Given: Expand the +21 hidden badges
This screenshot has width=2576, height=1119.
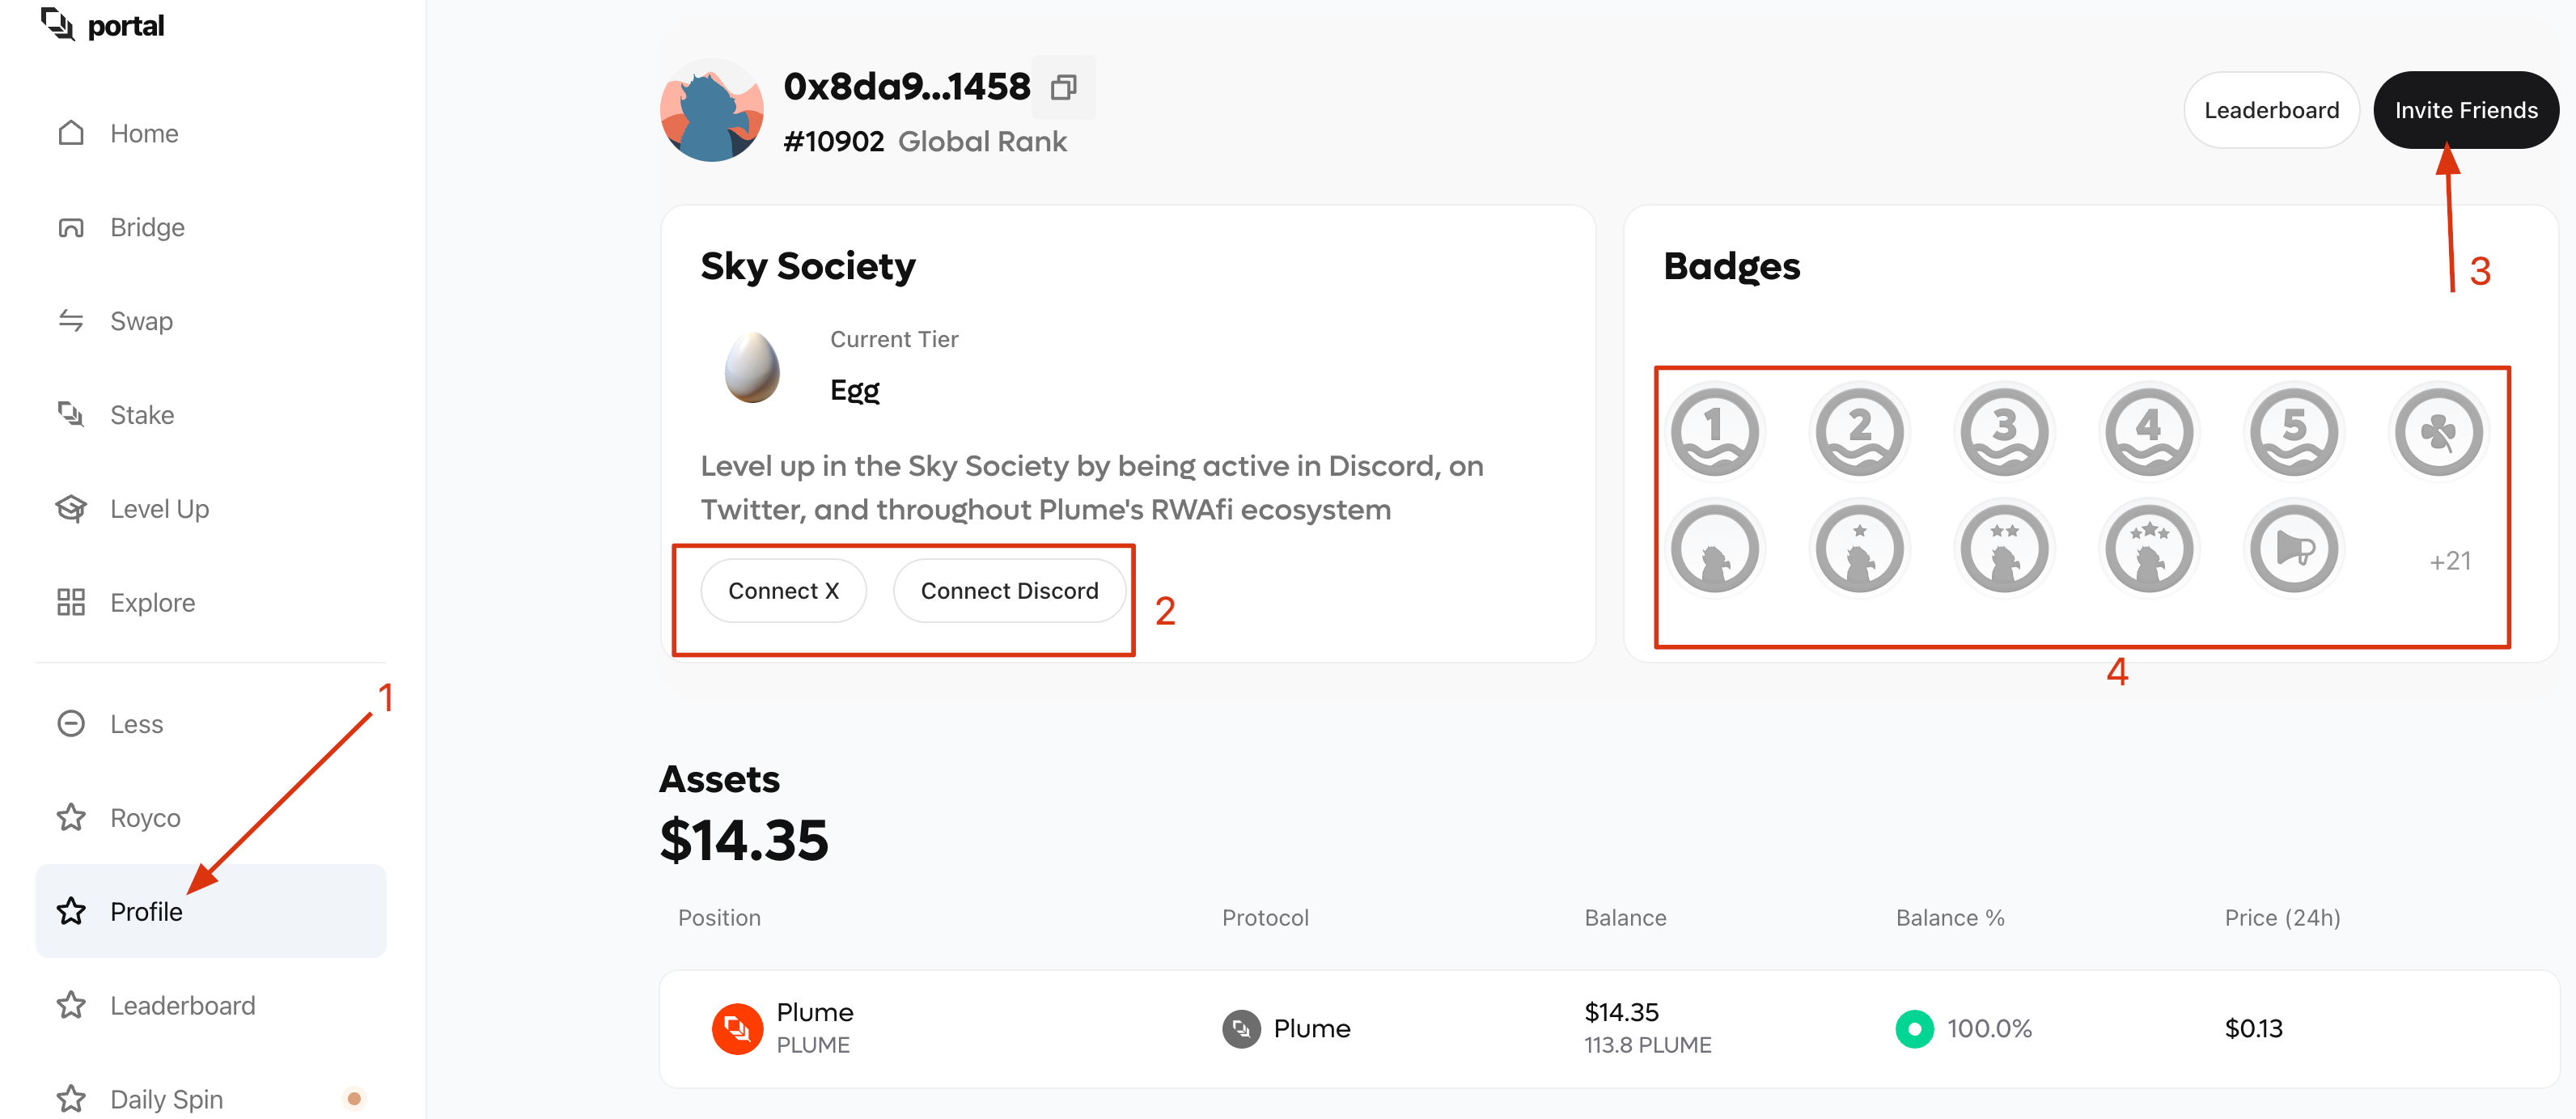Looking at the screenshot, I should click(2449, 561).
